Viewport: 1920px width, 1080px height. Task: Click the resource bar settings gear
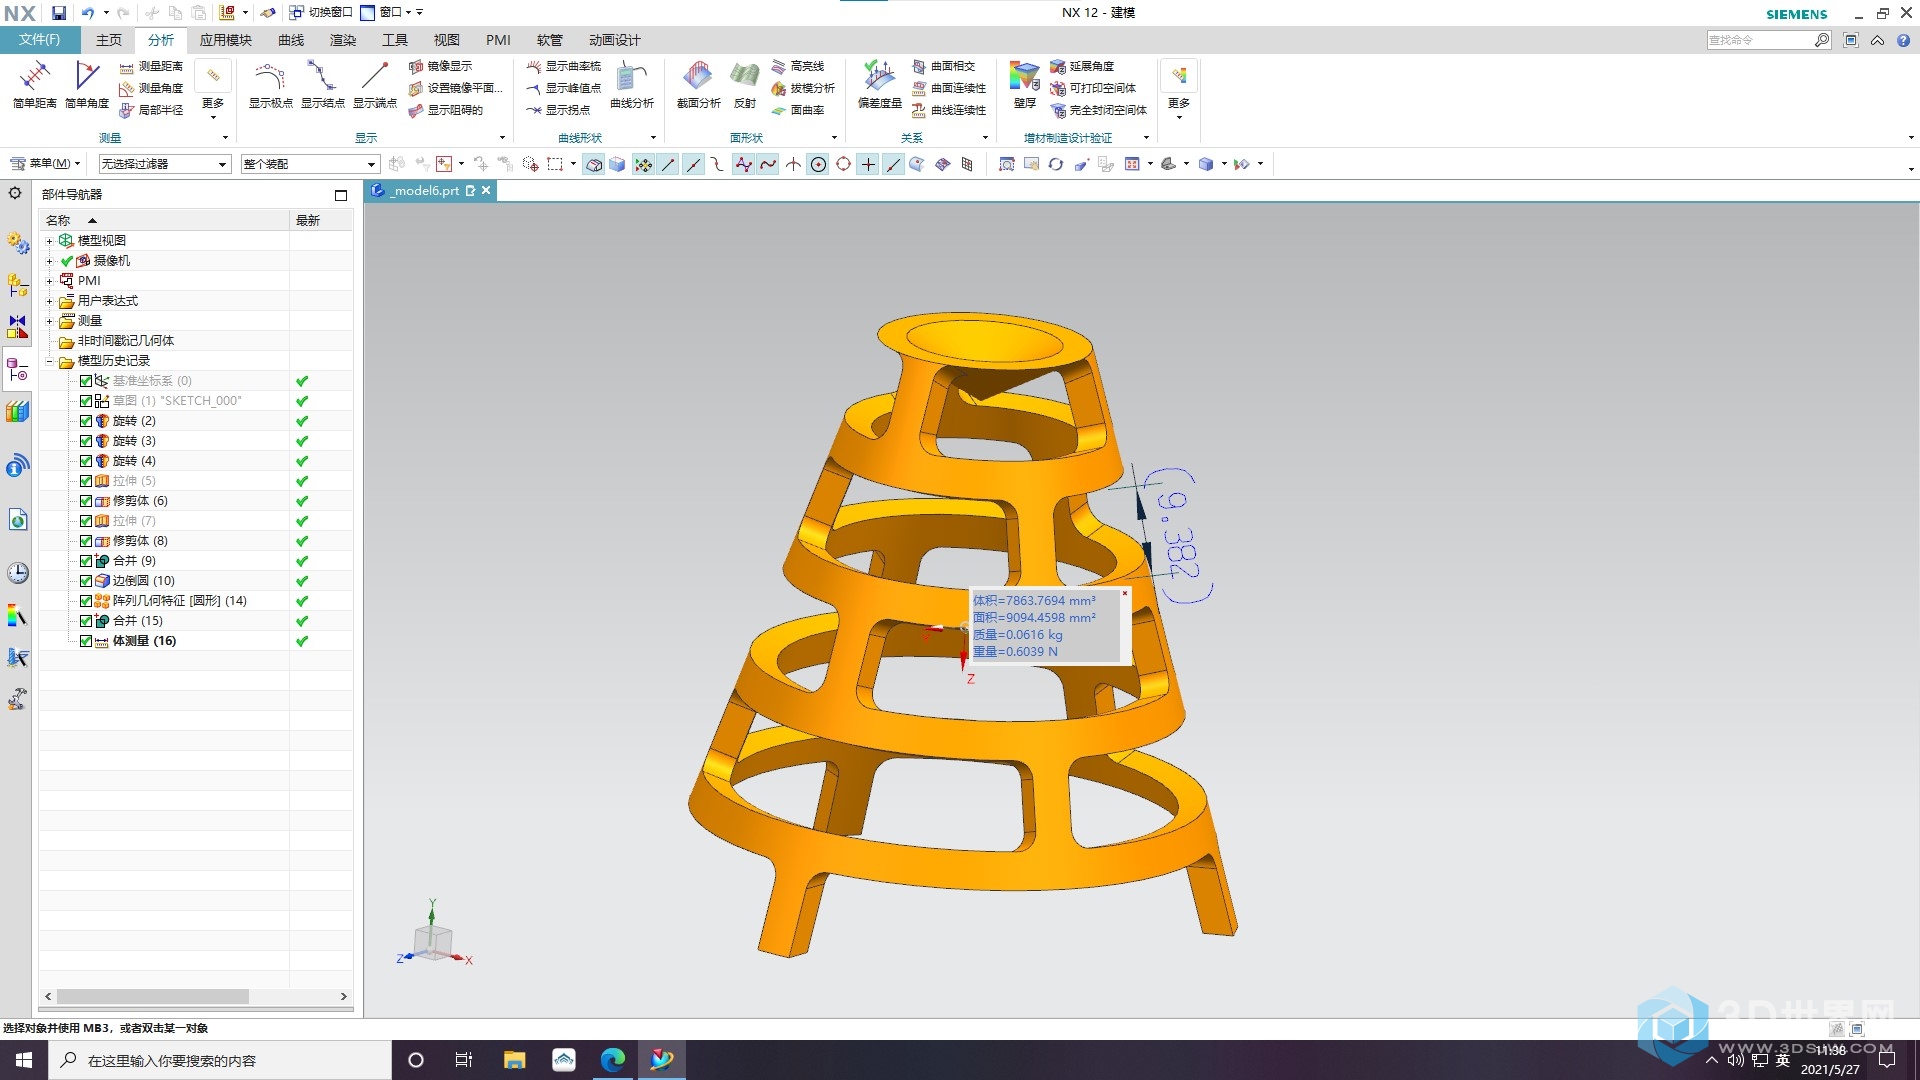15,193
